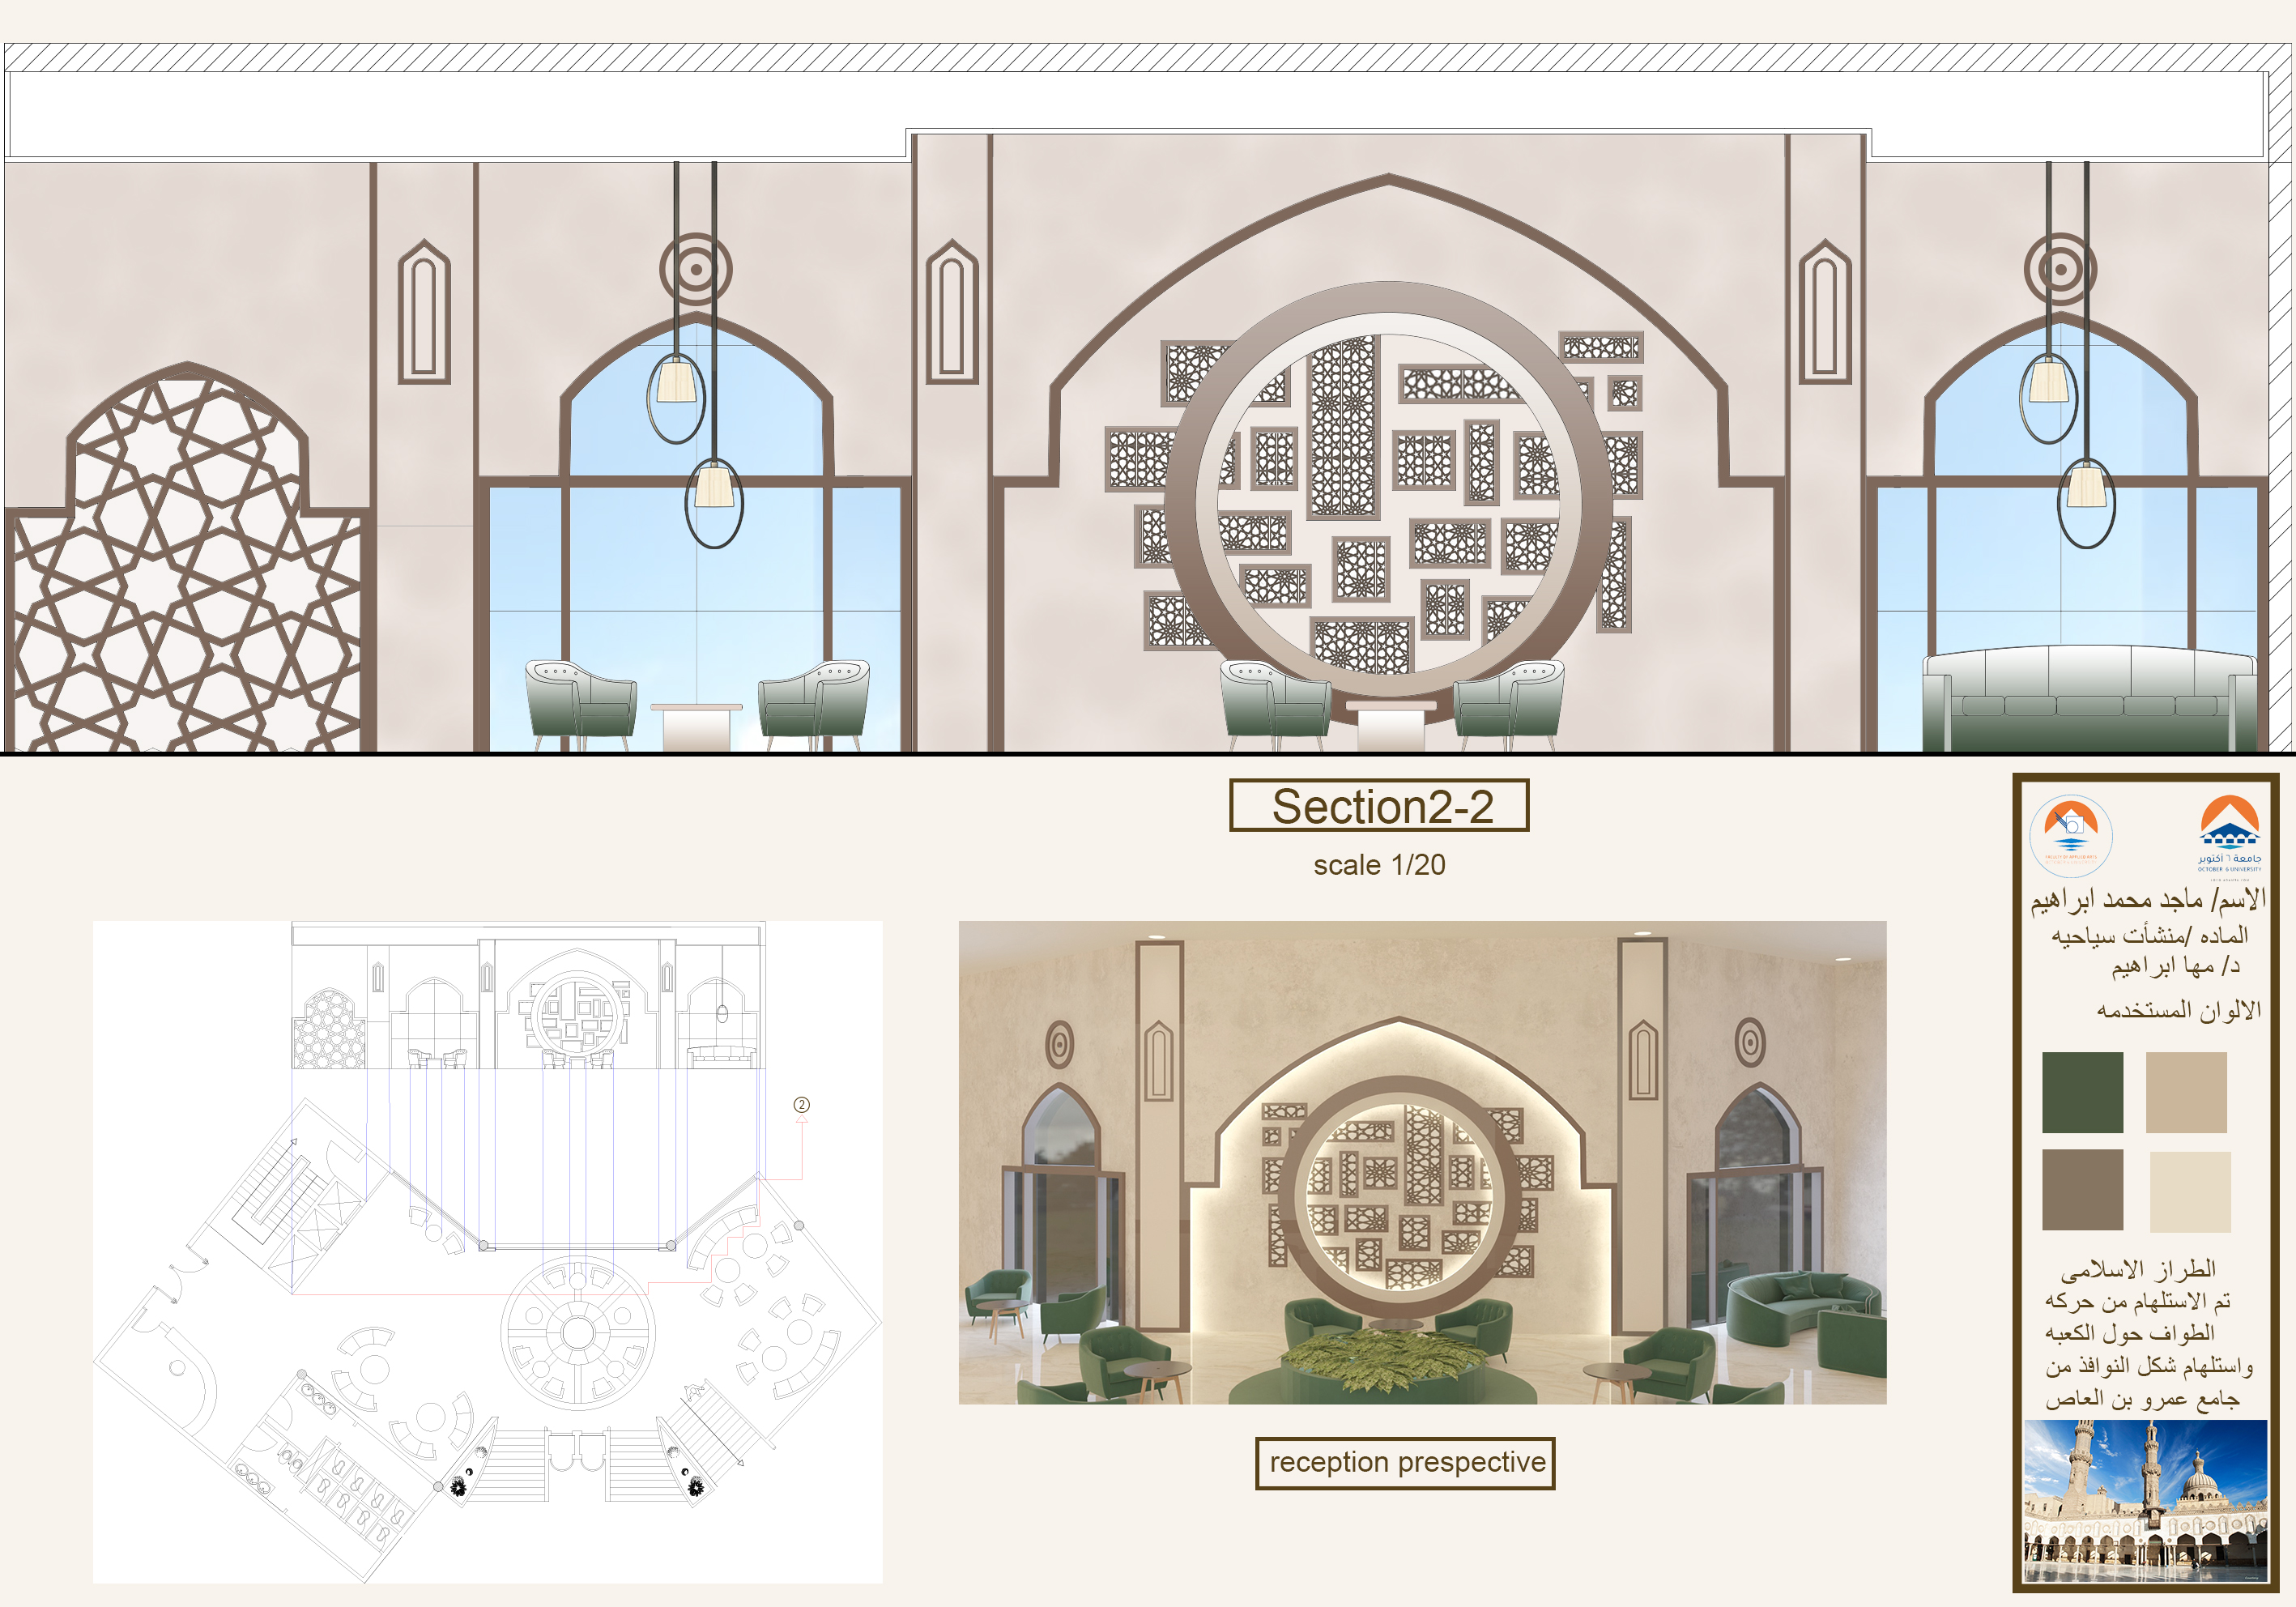
Task: Click the Section2-2 title box
Action: [1379, 806]
